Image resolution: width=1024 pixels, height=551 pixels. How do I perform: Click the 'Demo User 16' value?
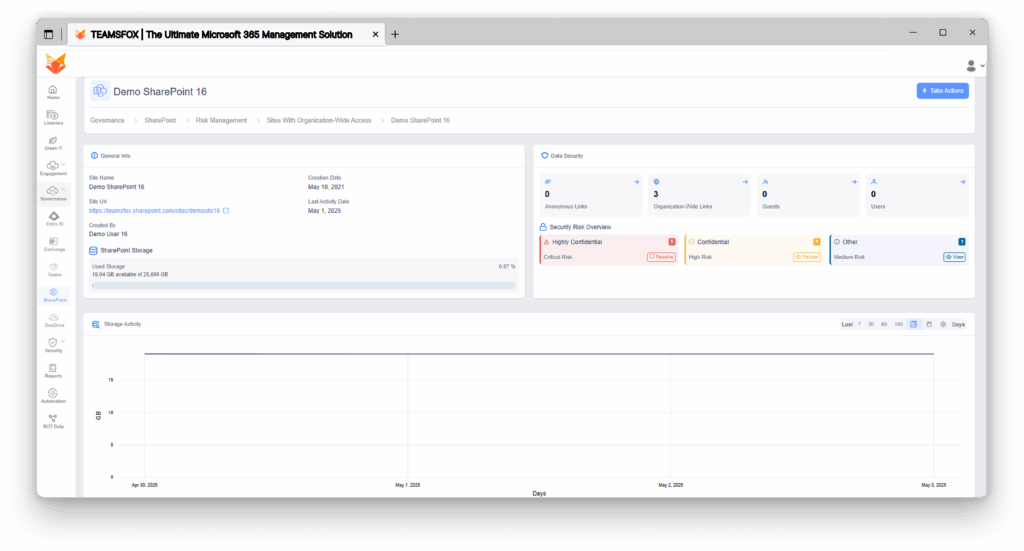click(x=108, y=234)
